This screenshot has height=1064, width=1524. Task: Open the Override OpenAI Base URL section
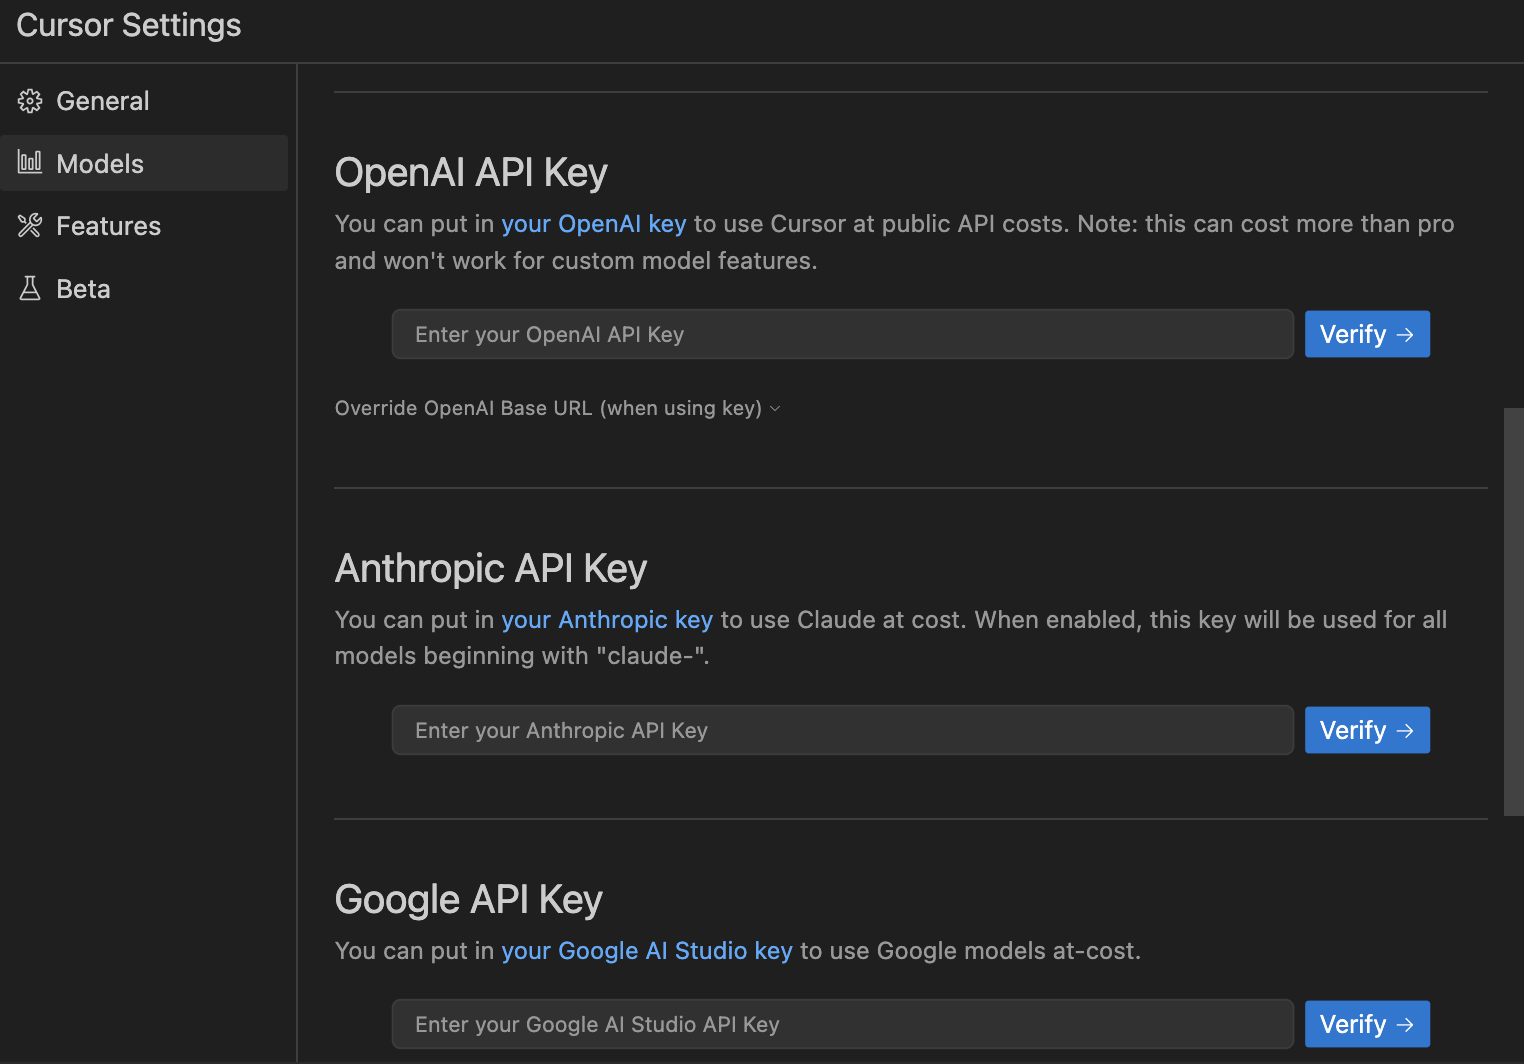click(558, 408)
